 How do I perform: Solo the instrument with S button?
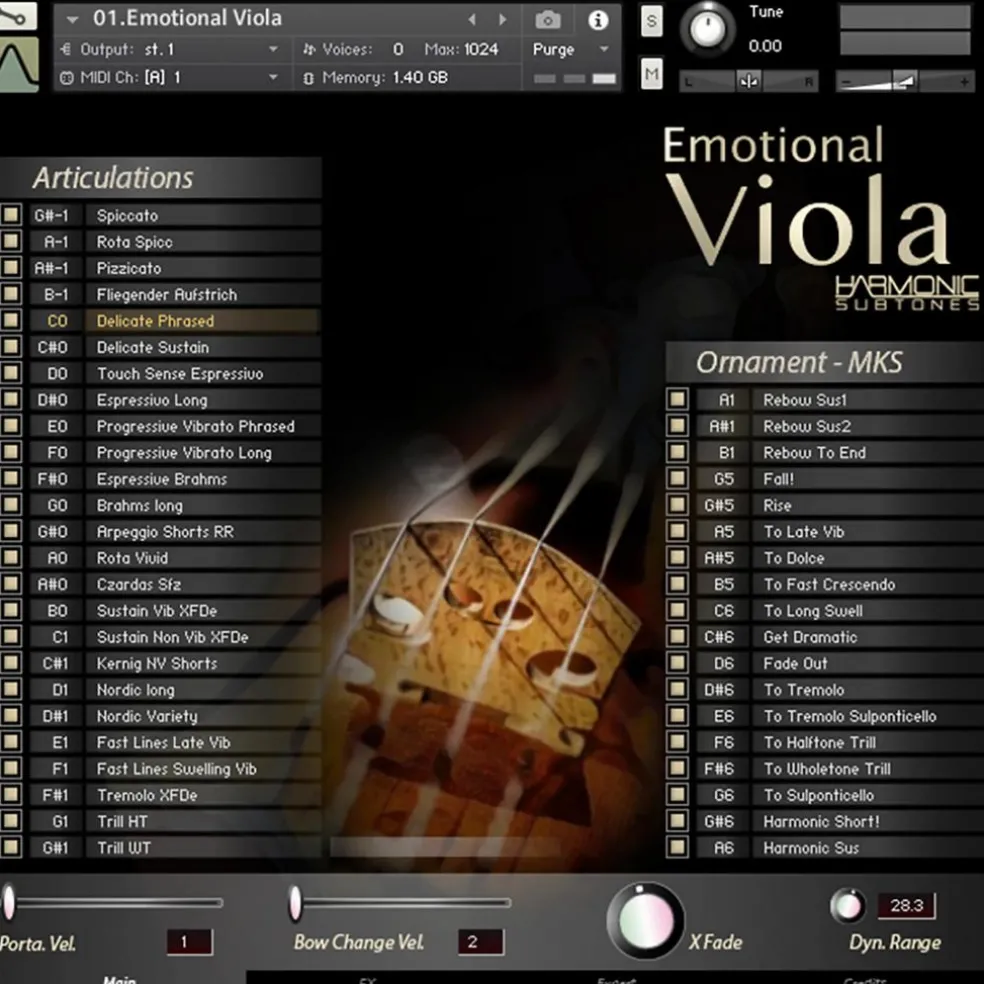[x=651, y=21]
